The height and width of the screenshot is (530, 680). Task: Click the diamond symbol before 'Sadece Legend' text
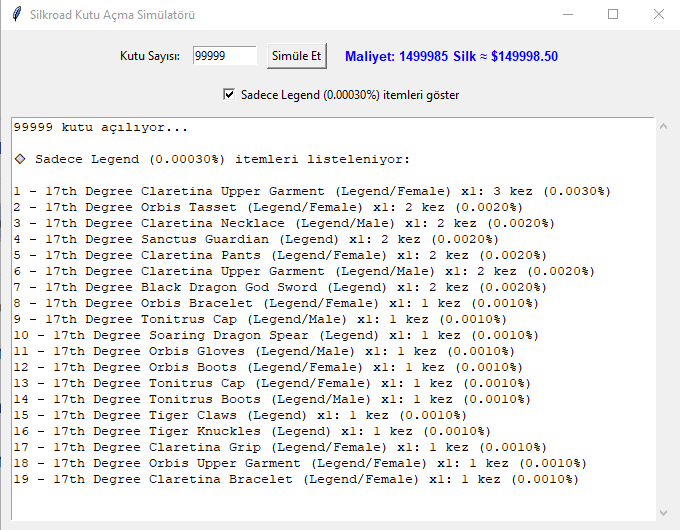tap(20, 159)
